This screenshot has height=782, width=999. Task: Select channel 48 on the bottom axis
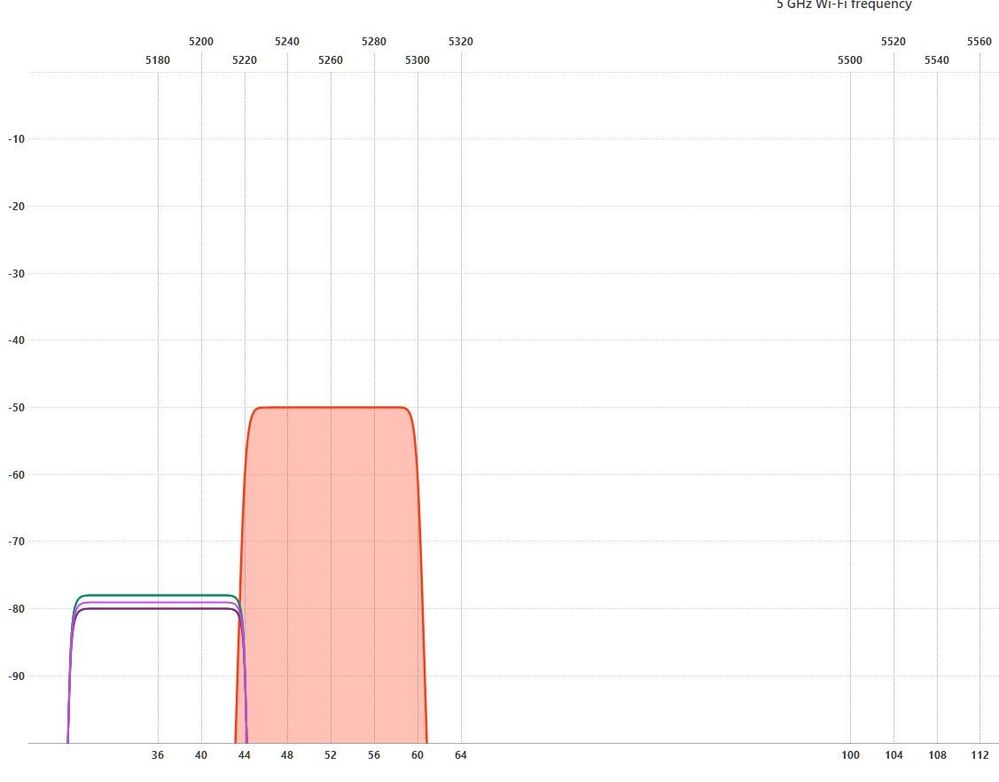(x=288, y=755)
